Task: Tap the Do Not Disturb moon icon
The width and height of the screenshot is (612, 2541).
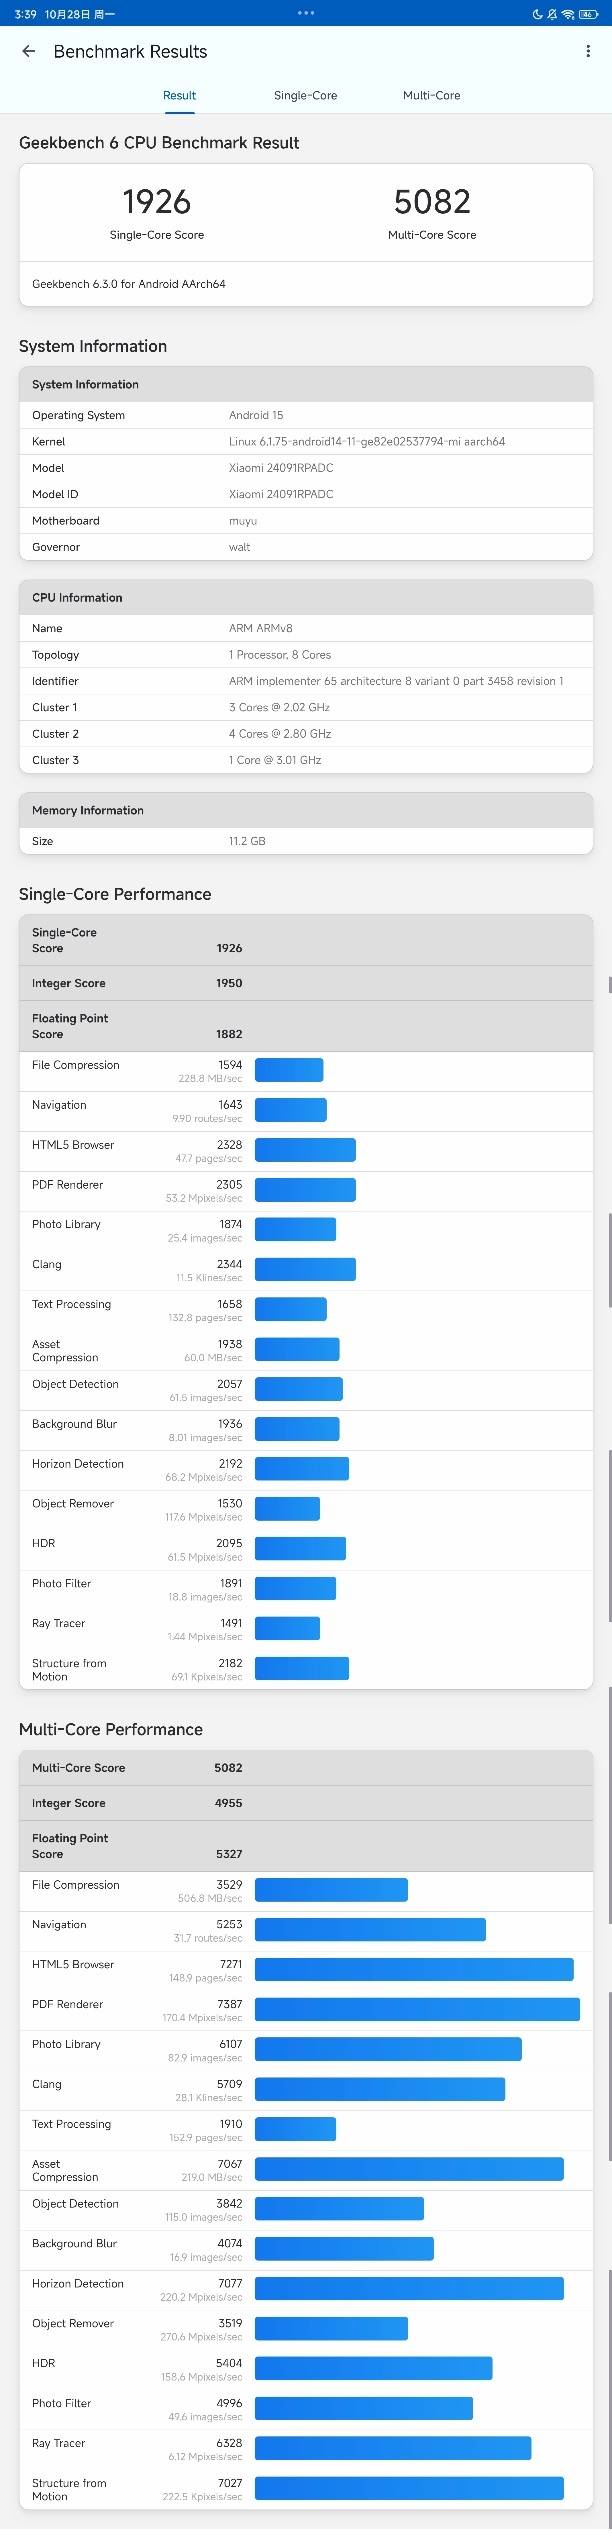Action: [538, 14]
